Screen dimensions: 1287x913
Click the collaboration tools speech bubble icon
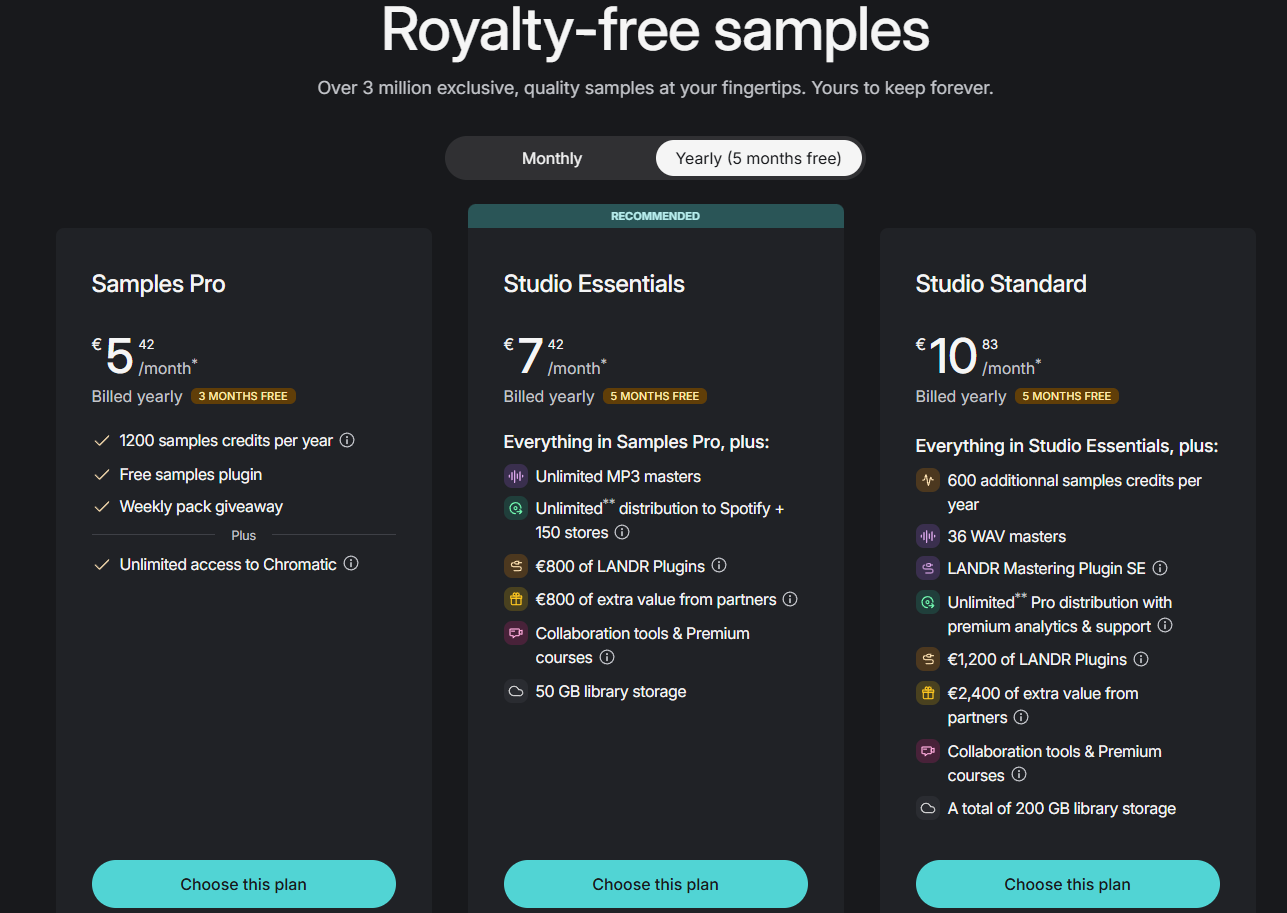516,633
